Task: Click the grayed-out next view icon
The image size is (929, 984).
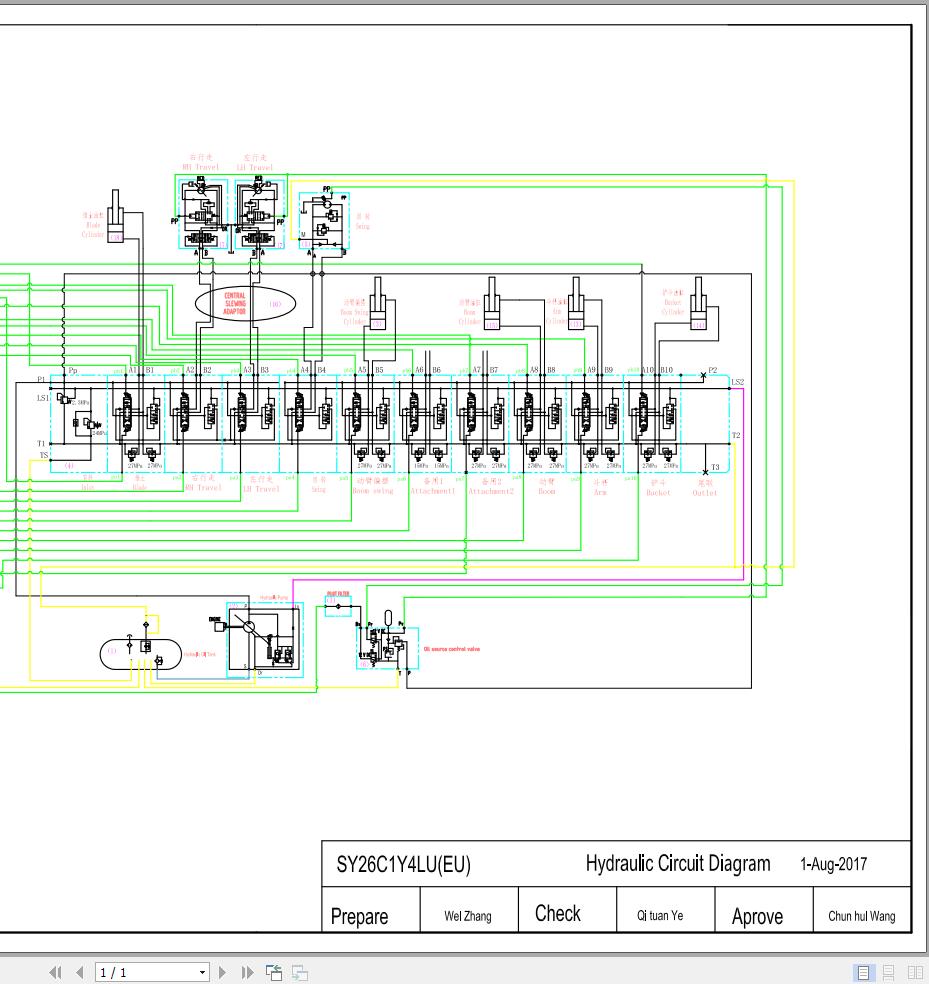Action: [x=299, y=972]
